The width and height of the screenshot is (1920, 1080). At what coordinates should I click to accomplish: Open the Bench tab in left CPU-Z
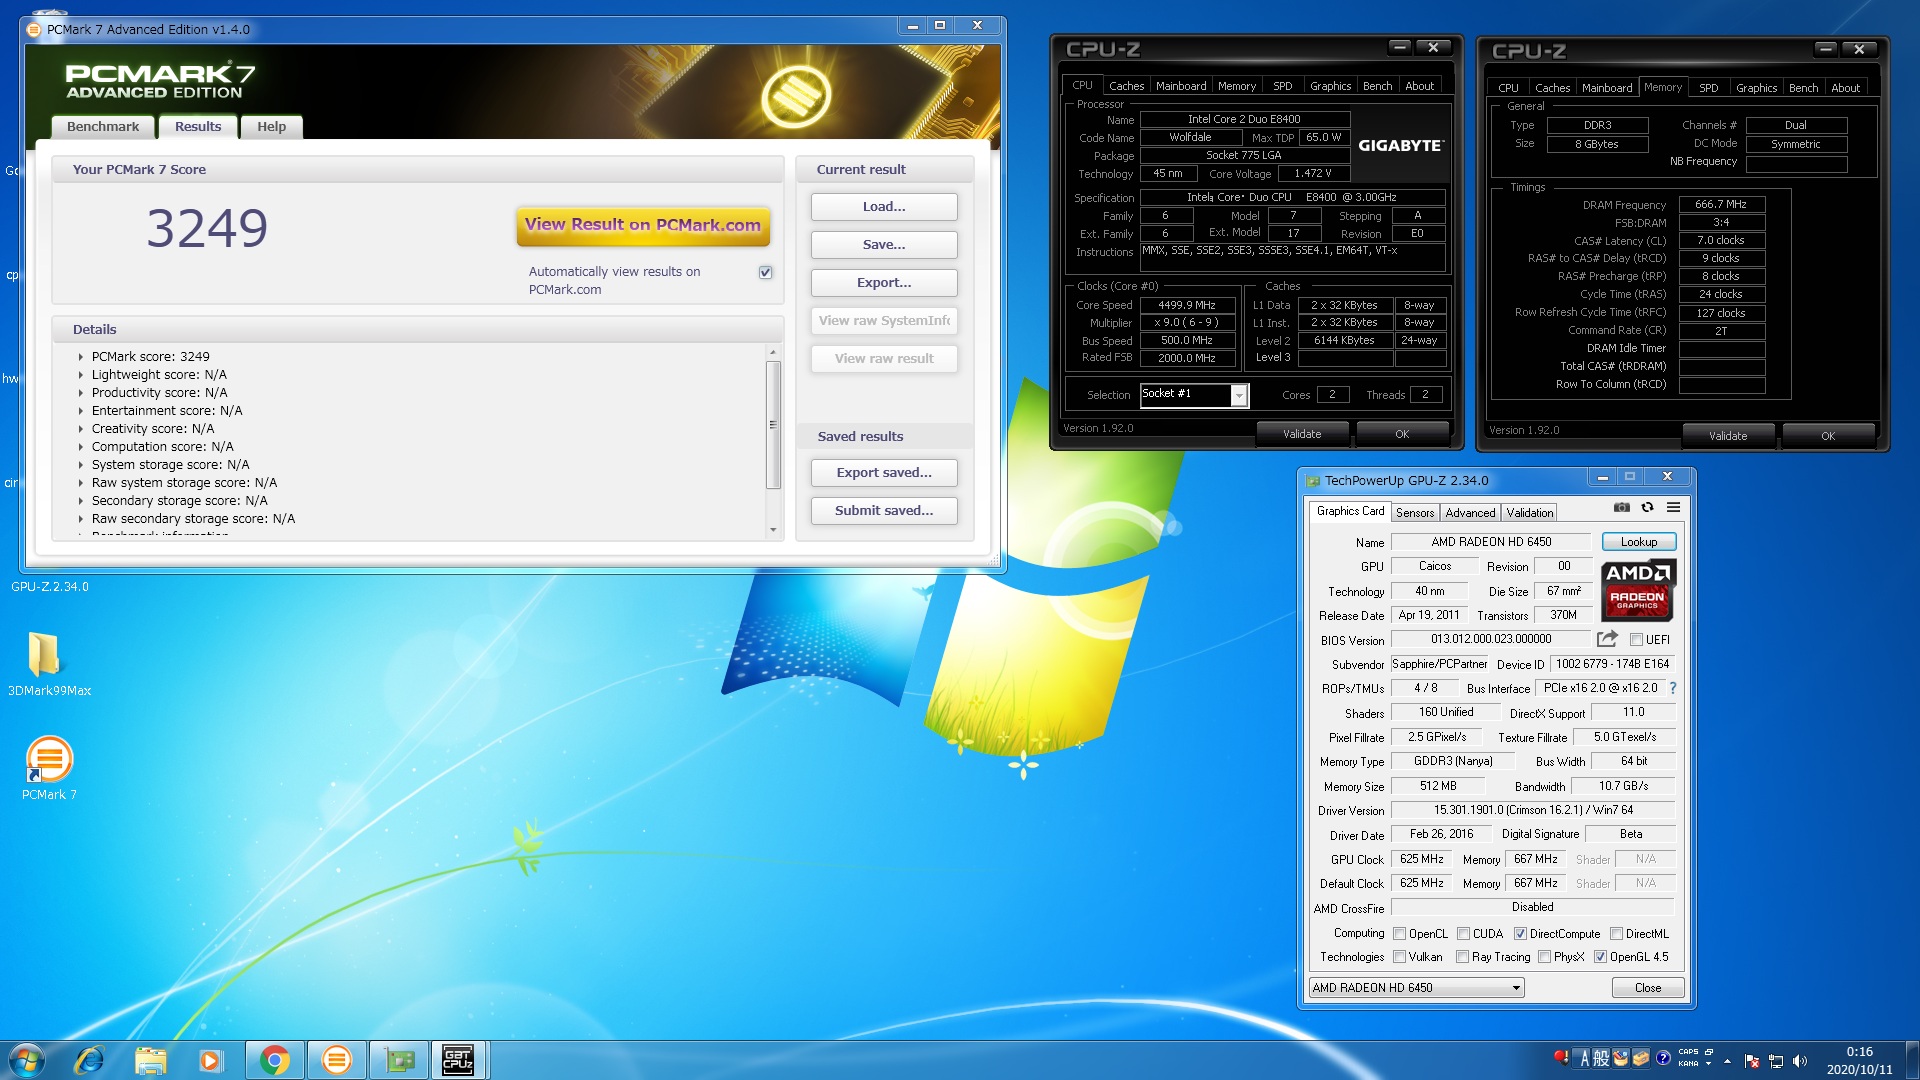click(1377, 86)
